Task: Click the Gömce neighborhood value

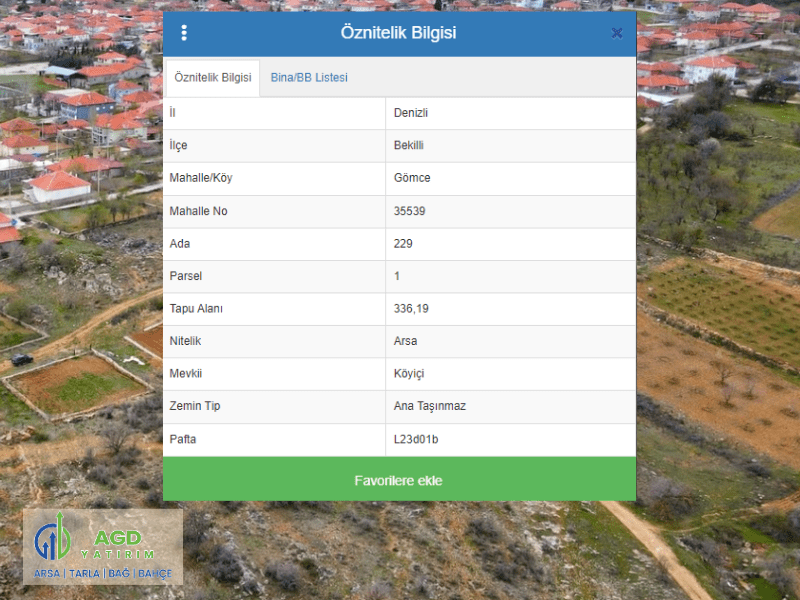Action: [x=412, y=178]
